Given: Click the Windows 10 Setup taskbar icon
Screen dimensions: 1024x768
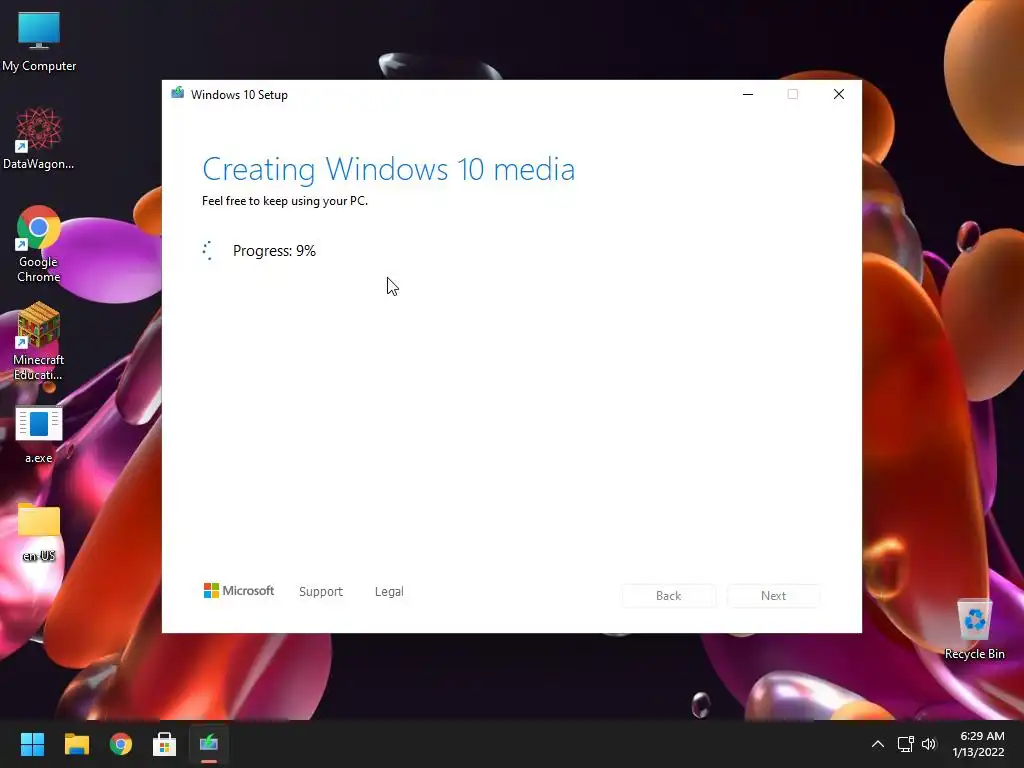Looking at the screenshot, I should pyautogui.click(x=209, y=744).
